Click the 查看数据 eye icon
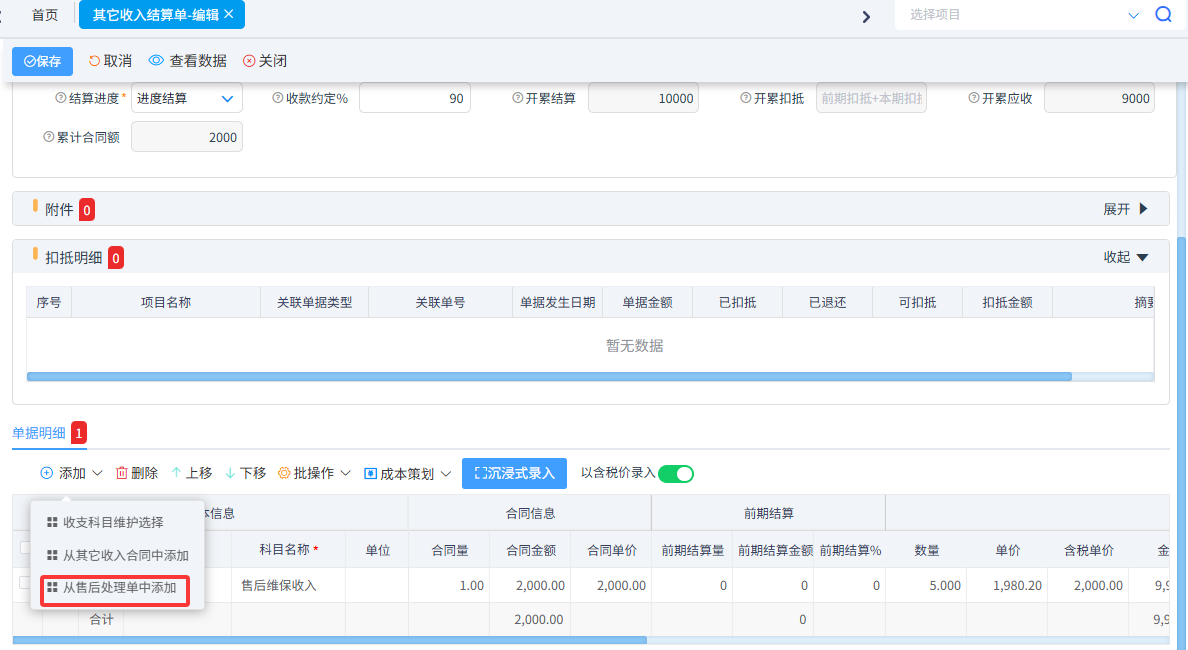 point(155,60)
